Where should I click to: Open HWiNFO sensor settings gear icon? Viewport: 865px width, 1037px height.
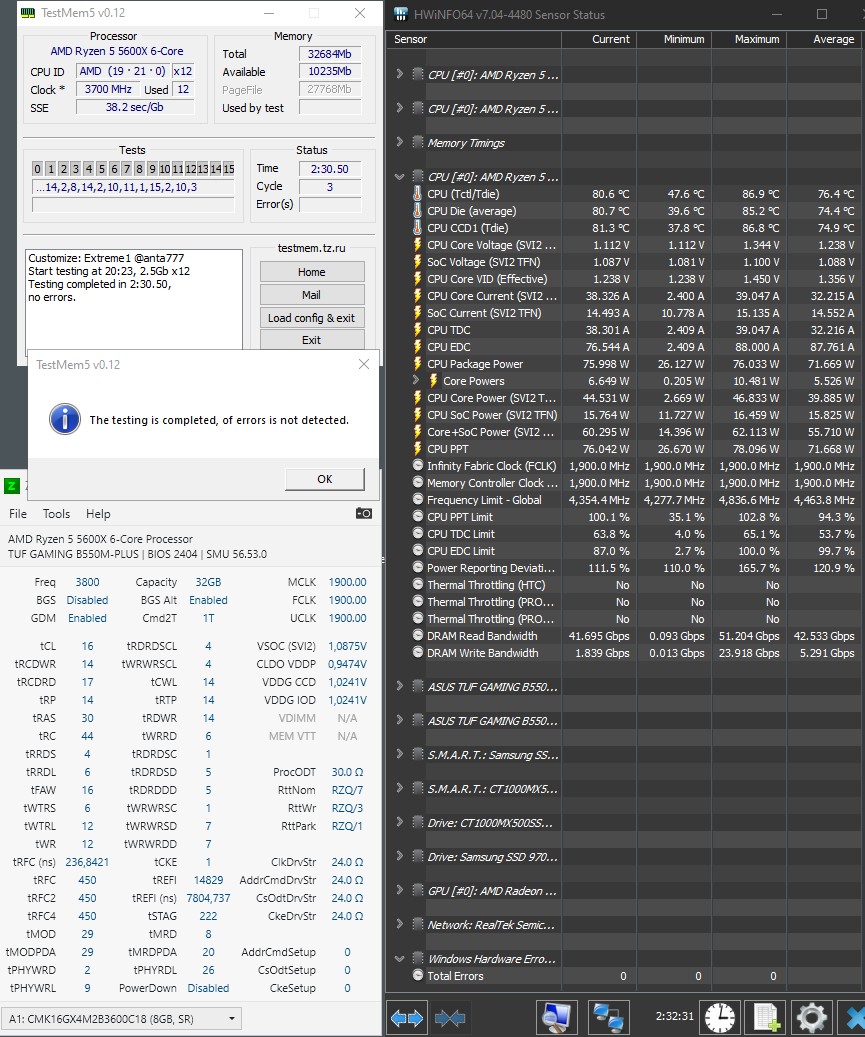[811, 1018]
